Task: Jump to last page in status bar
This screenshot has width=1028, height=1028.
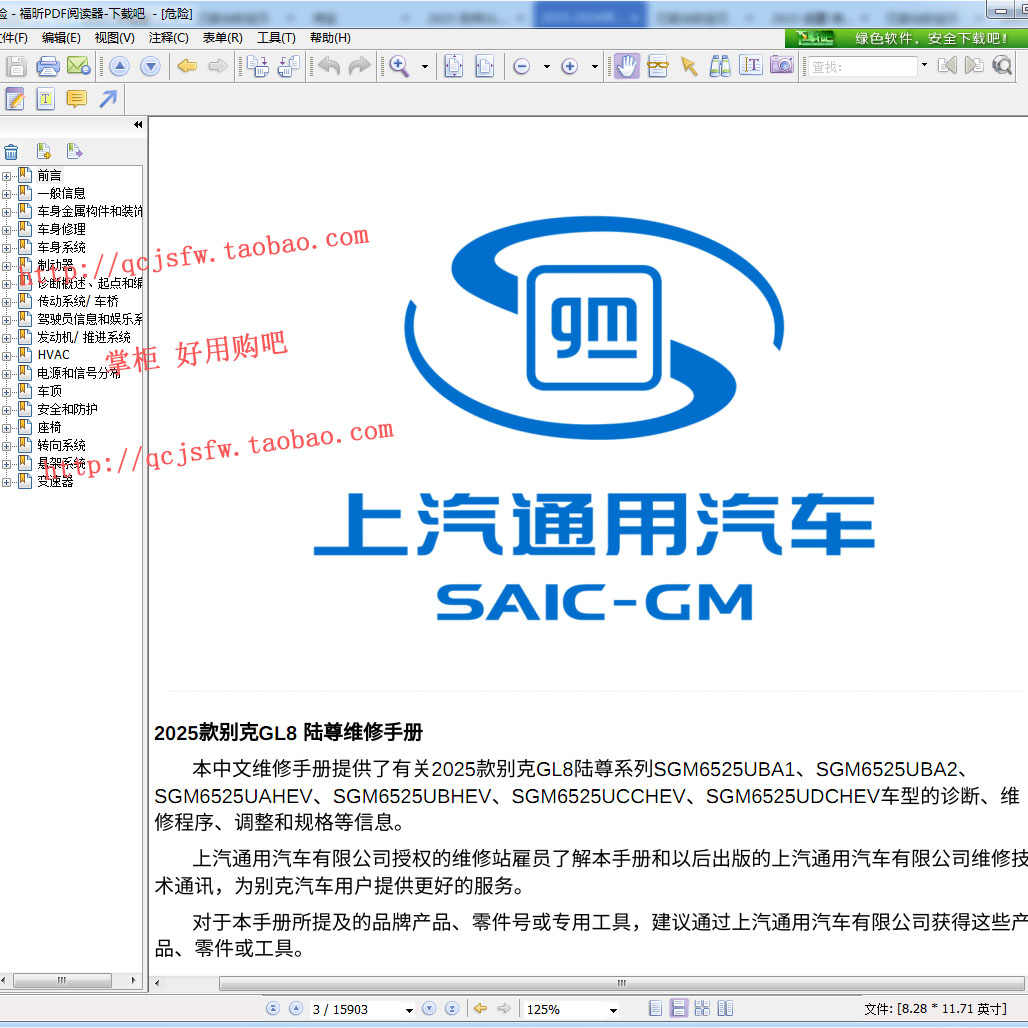Action: click(x=452, y=1009)
